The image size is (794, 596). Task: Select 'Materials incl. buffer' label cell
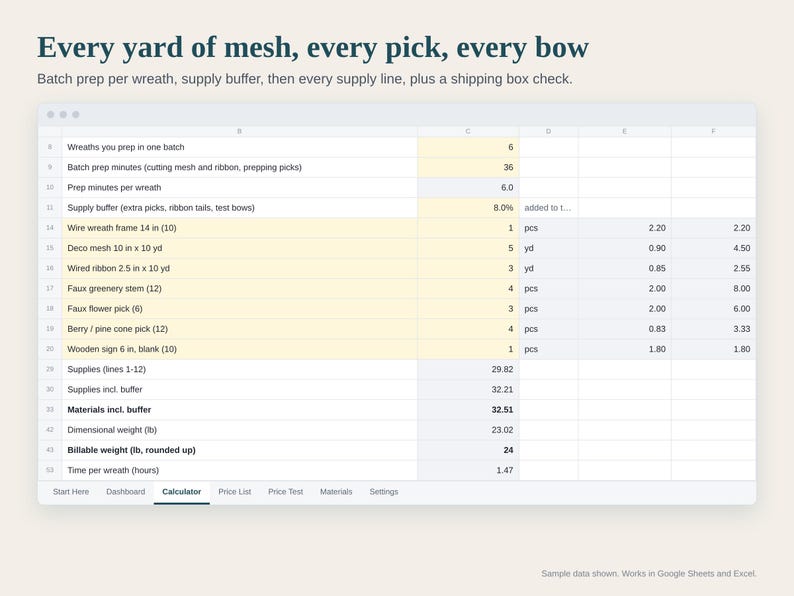point(240,410)
